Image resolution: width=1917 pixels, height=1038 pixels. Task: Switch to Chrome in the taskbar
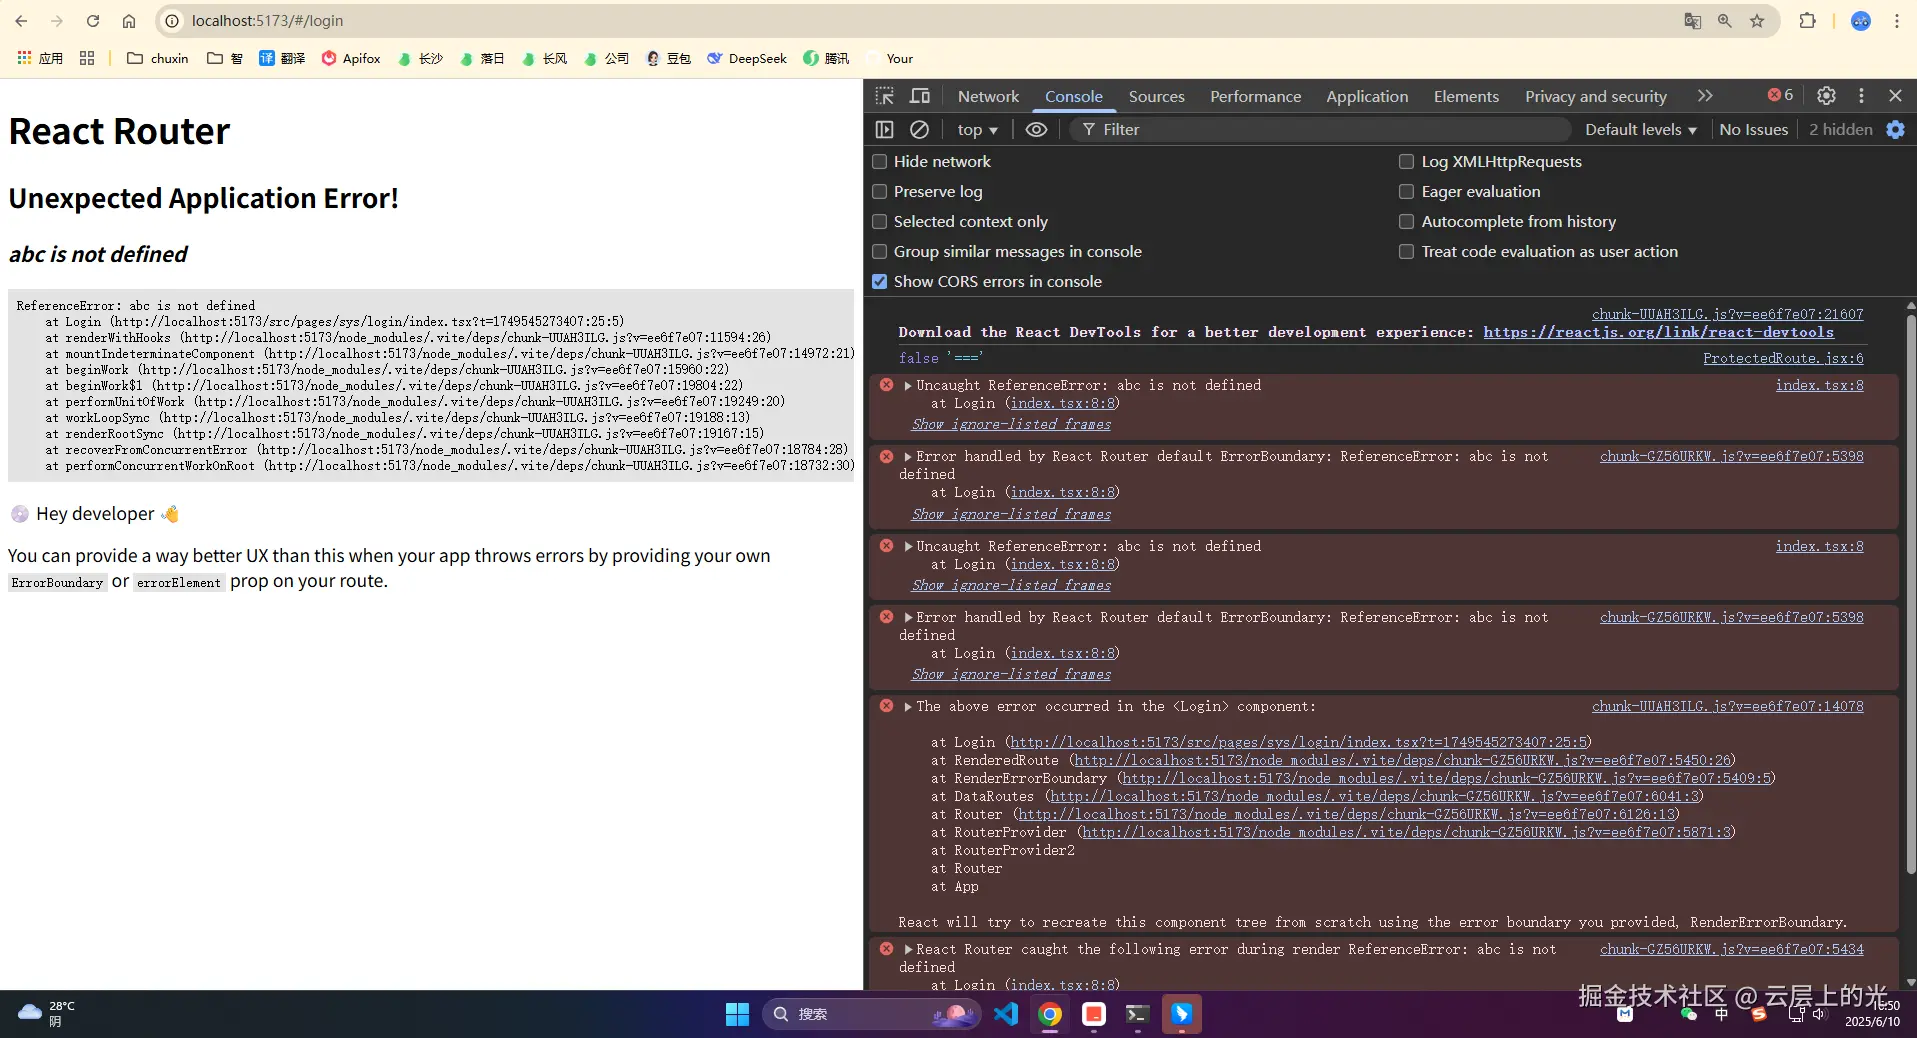pos(1049,1014)
